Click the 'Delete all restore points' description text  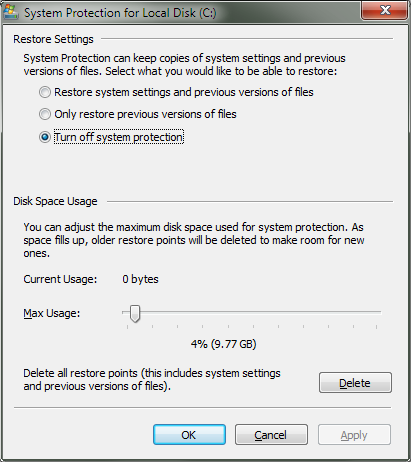[x=152, y=380]
